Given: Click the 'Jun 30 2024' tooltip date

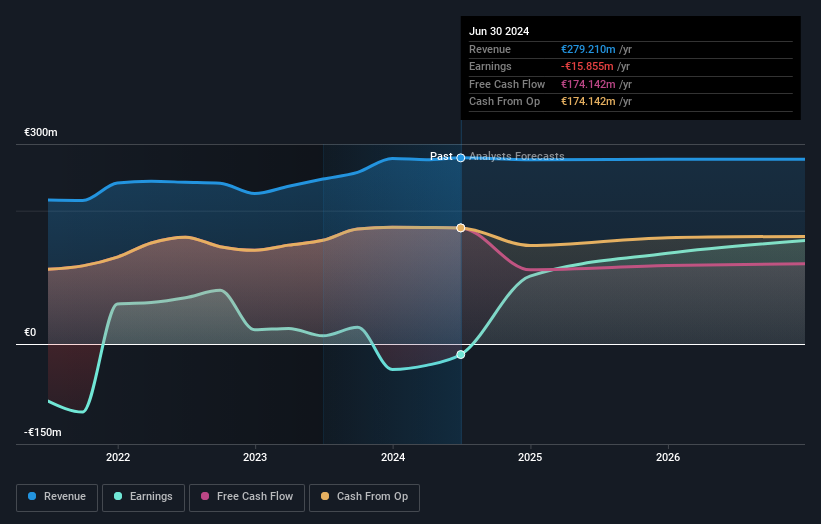Looking at the screenshot, I should click(499, 31).
